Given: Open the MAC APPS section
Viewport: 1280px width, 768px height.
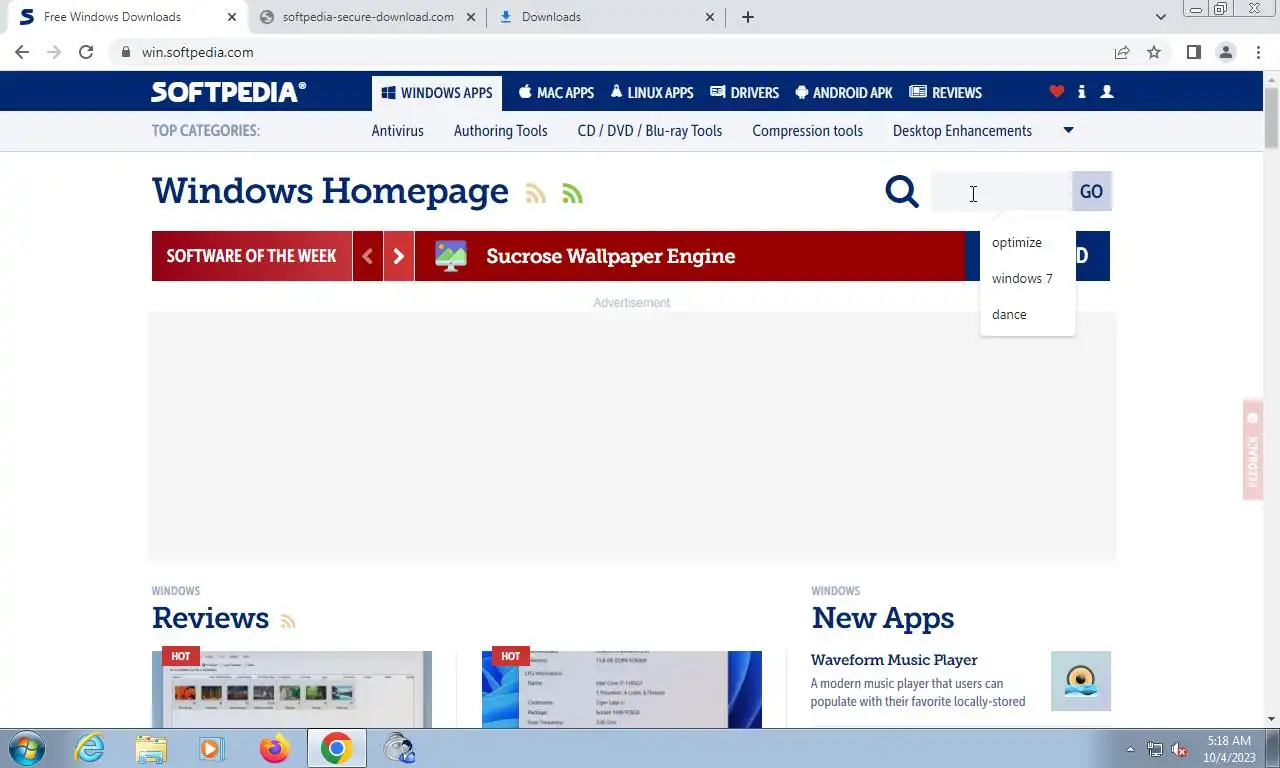Looking at the screenshot, I should pos(556,93).
